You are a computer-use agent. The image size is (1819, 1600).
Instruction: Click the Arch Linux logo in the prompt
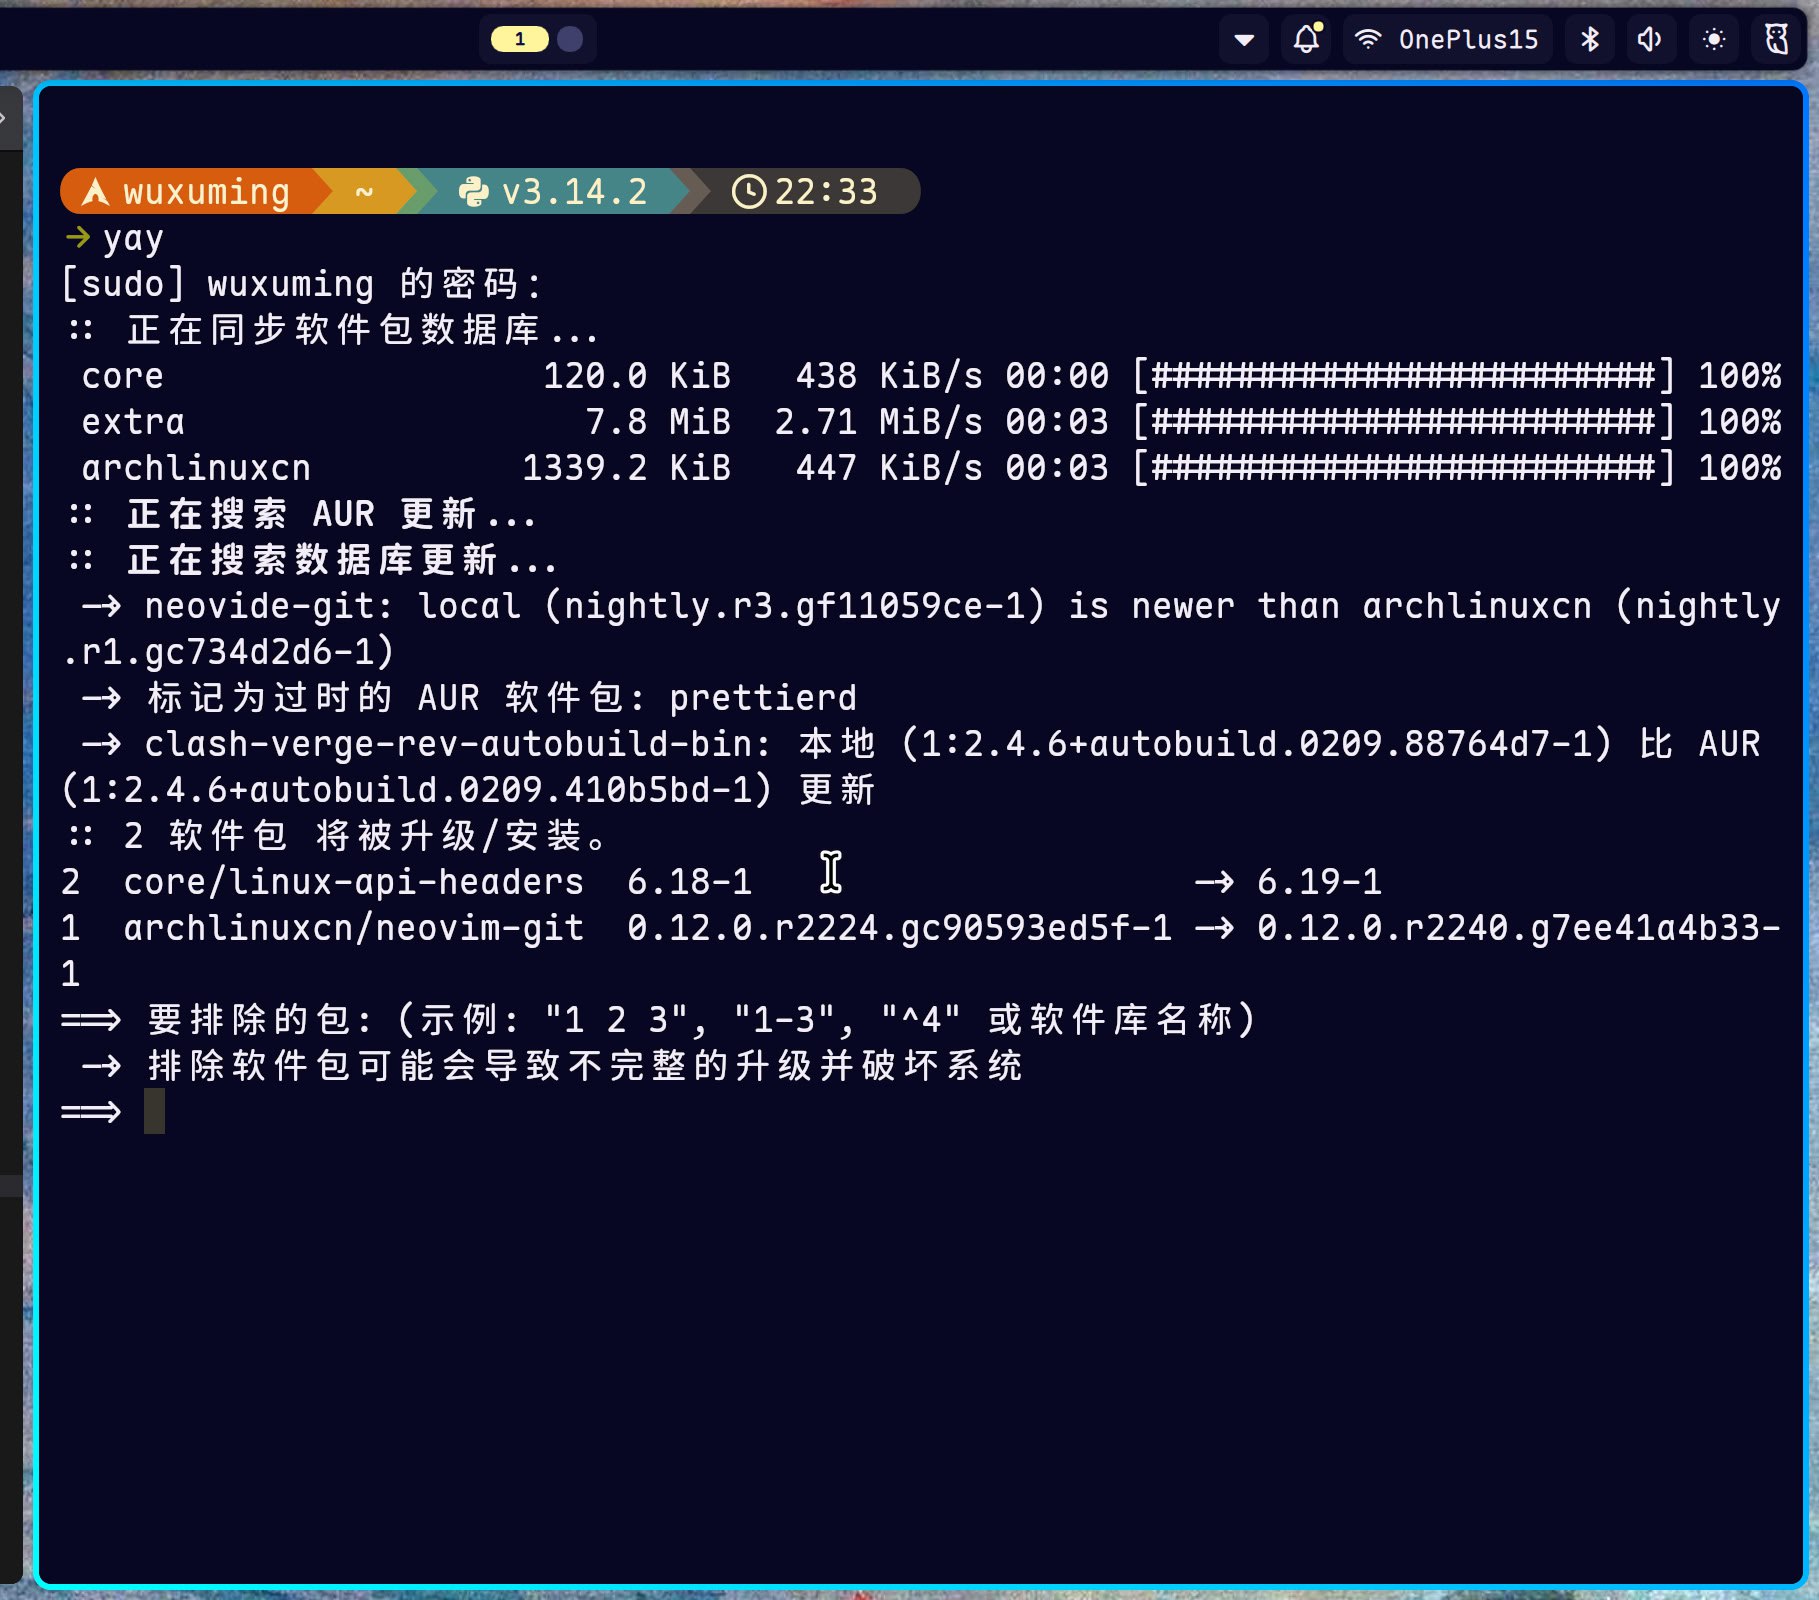point(95,192)
